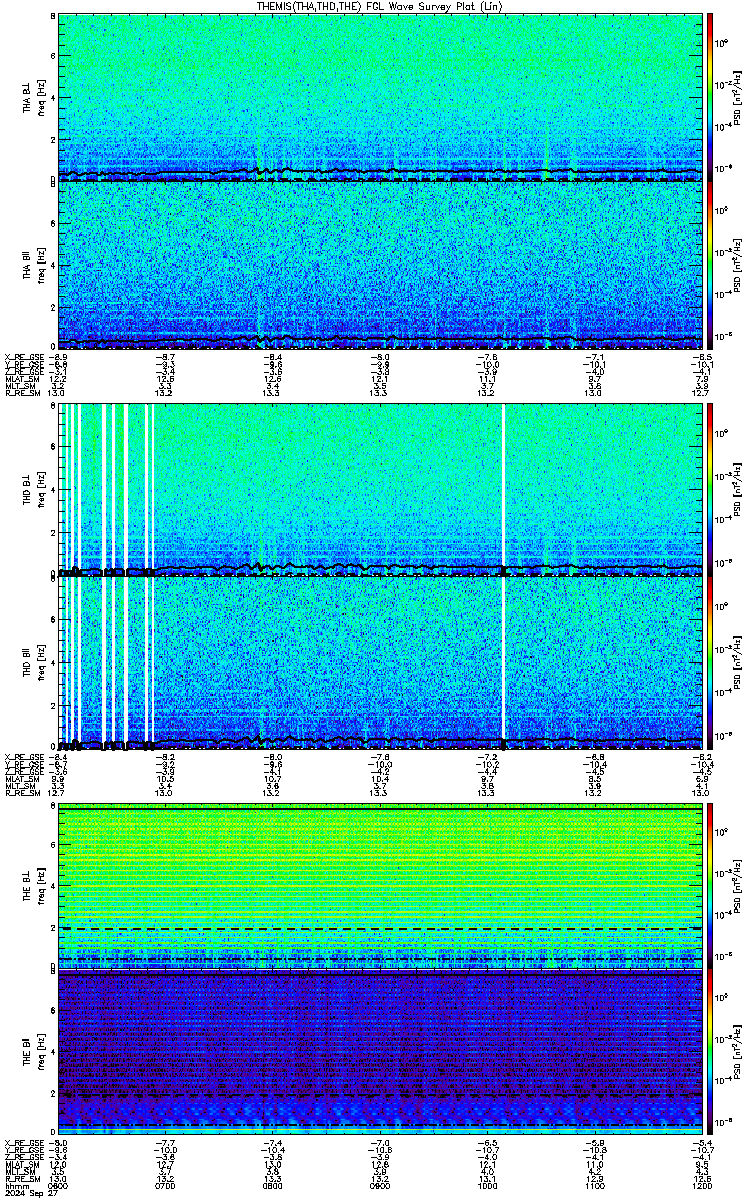Click the THEMIS FGL Wave Survey Plot title
Image resolution: width=750 pixels, height=1200 pixels.
click(x=381, y=6)
